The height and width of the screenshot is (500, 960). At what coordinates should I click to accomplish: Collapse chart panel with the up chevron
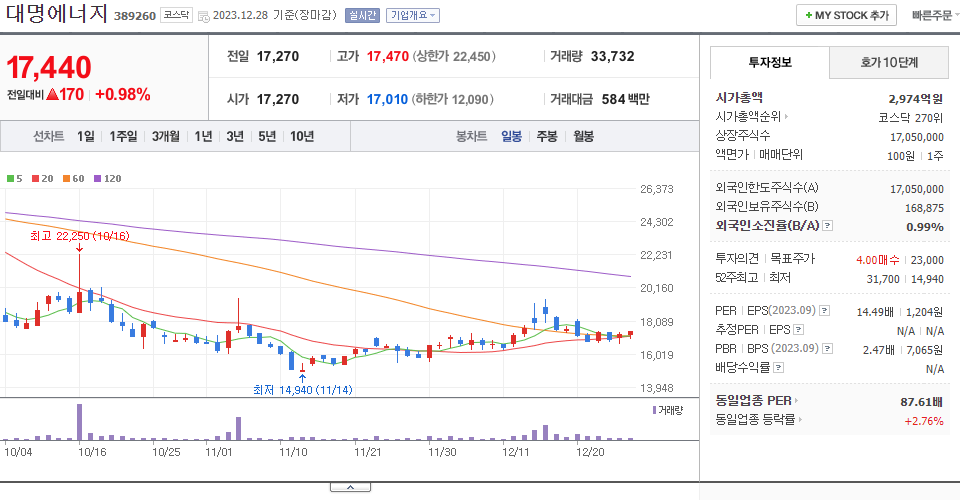350,487
